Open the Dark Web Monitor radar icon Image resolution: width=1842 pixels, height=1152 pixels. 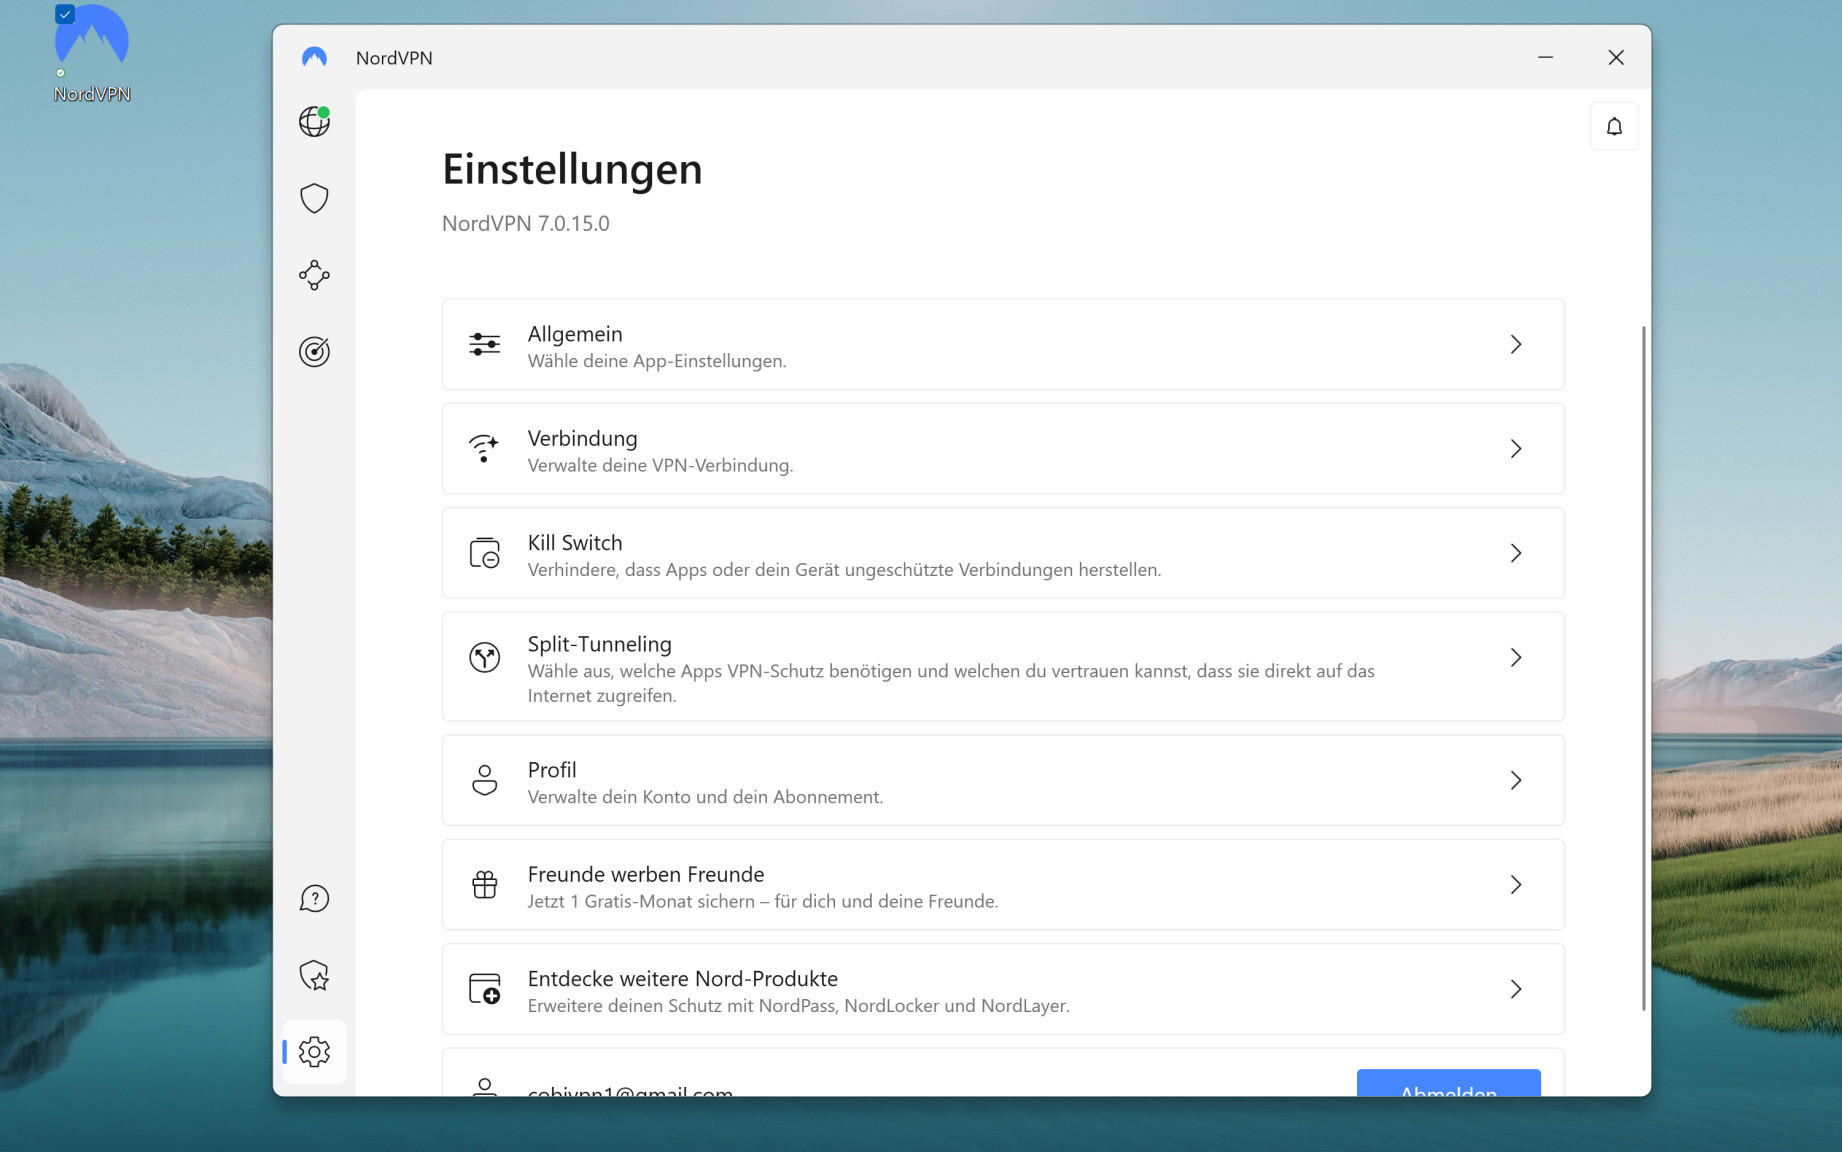pyautogui.click(x=314, y=352)
